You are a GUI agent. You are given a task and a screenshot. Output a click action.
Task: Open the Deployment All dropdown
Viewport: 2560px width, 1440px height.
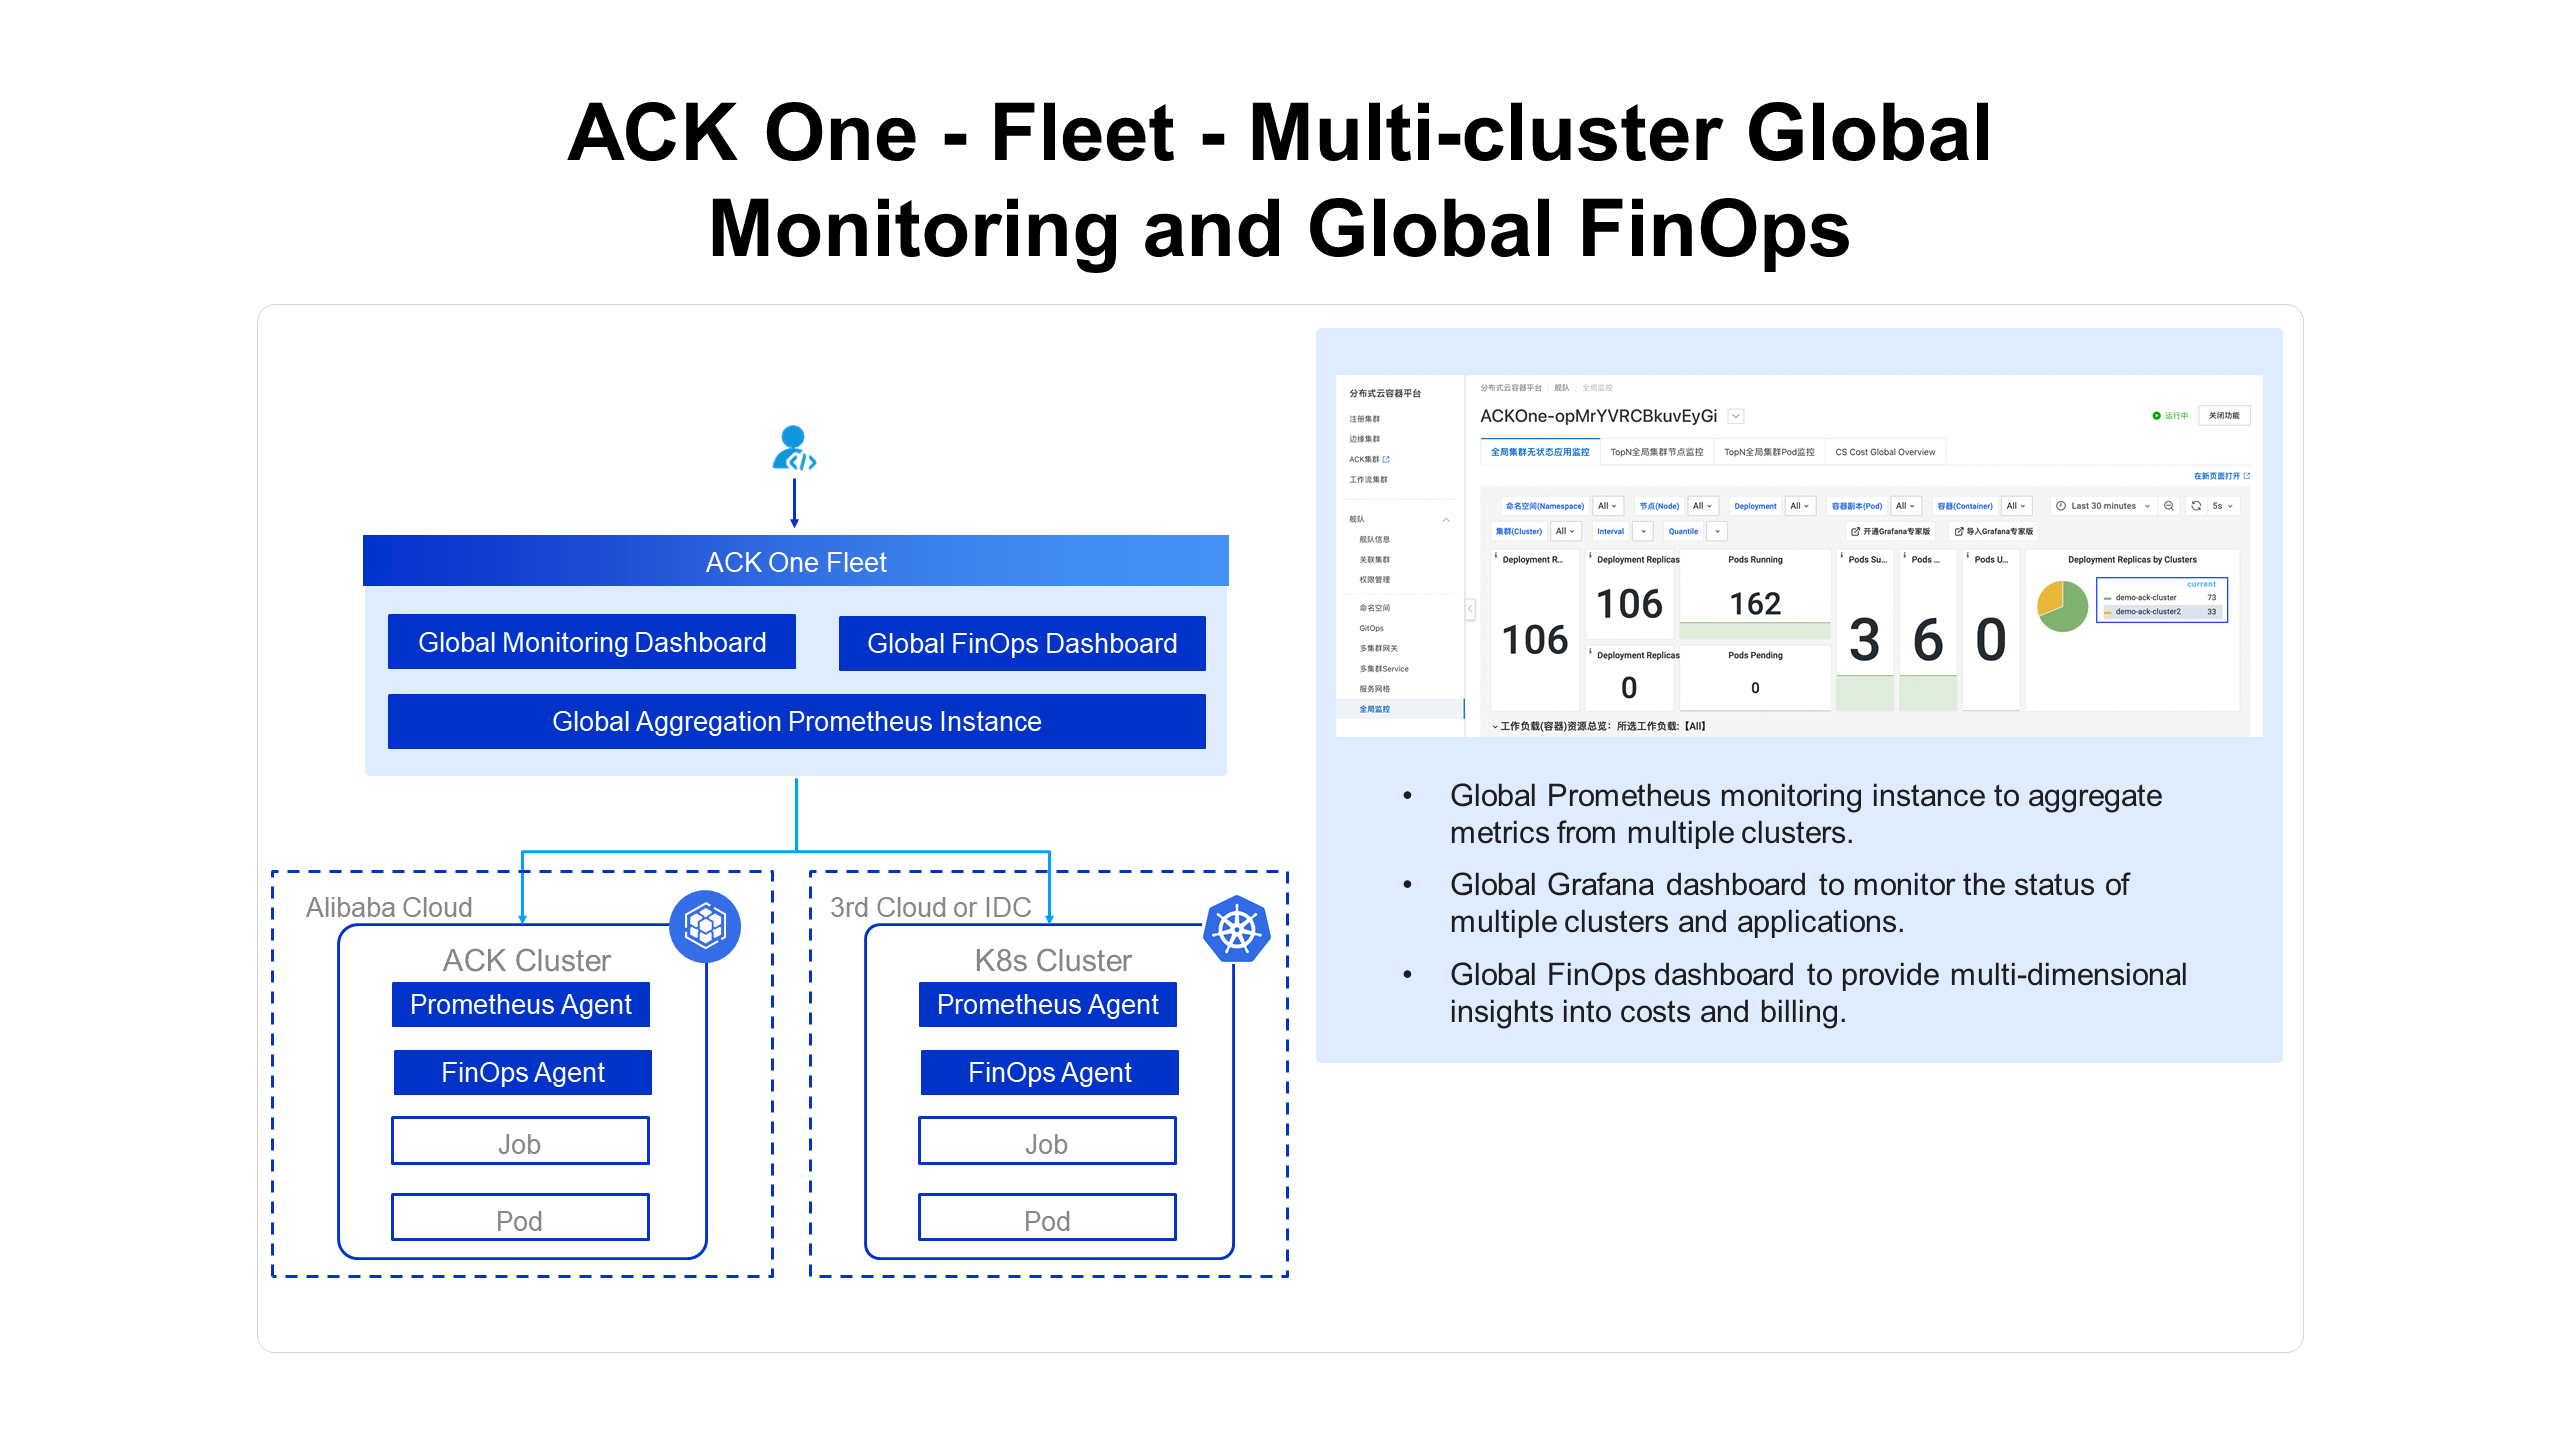coord(1800,506)
